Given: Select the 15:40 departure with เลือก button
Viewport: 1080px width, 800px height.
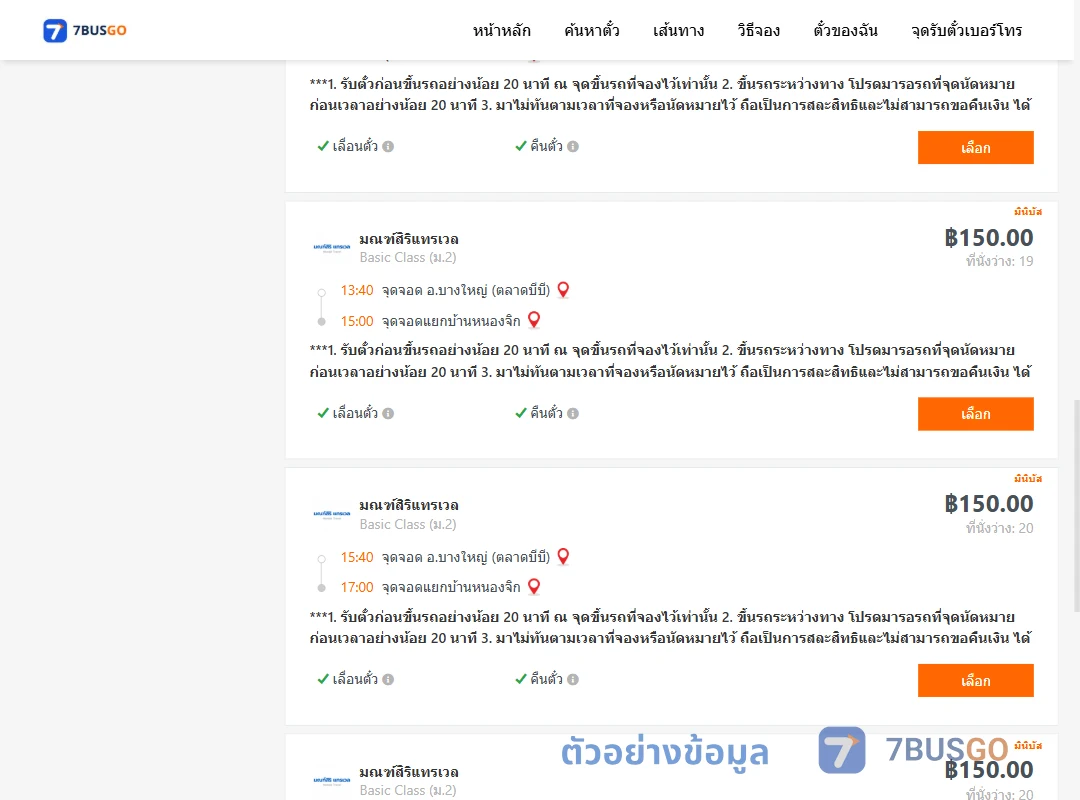Looking at the screenshot, I should (x=975, y=680).
